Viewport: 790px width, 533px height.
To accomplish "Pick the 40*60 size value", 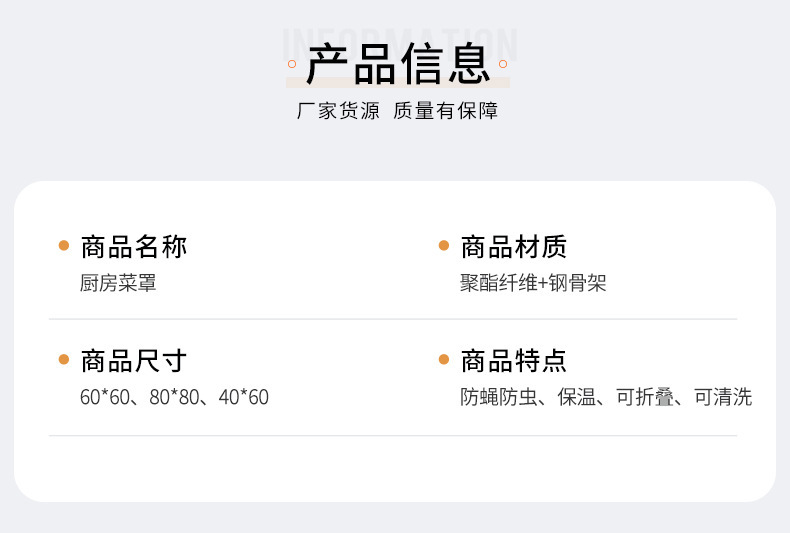I will [x=244, y=397].
